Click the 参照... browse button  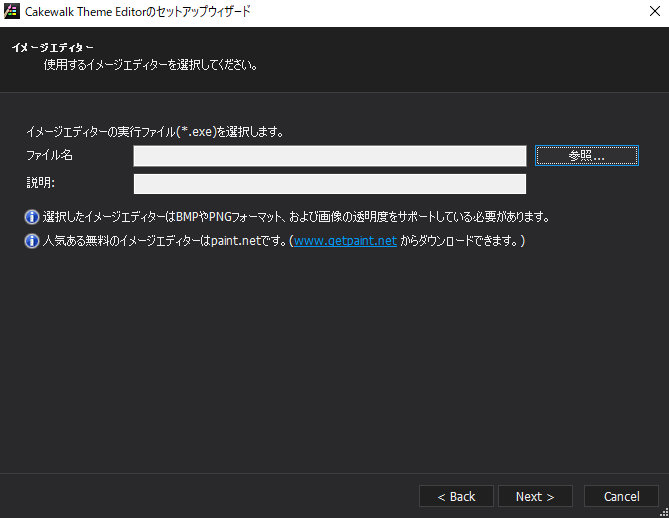coord(587,156)
